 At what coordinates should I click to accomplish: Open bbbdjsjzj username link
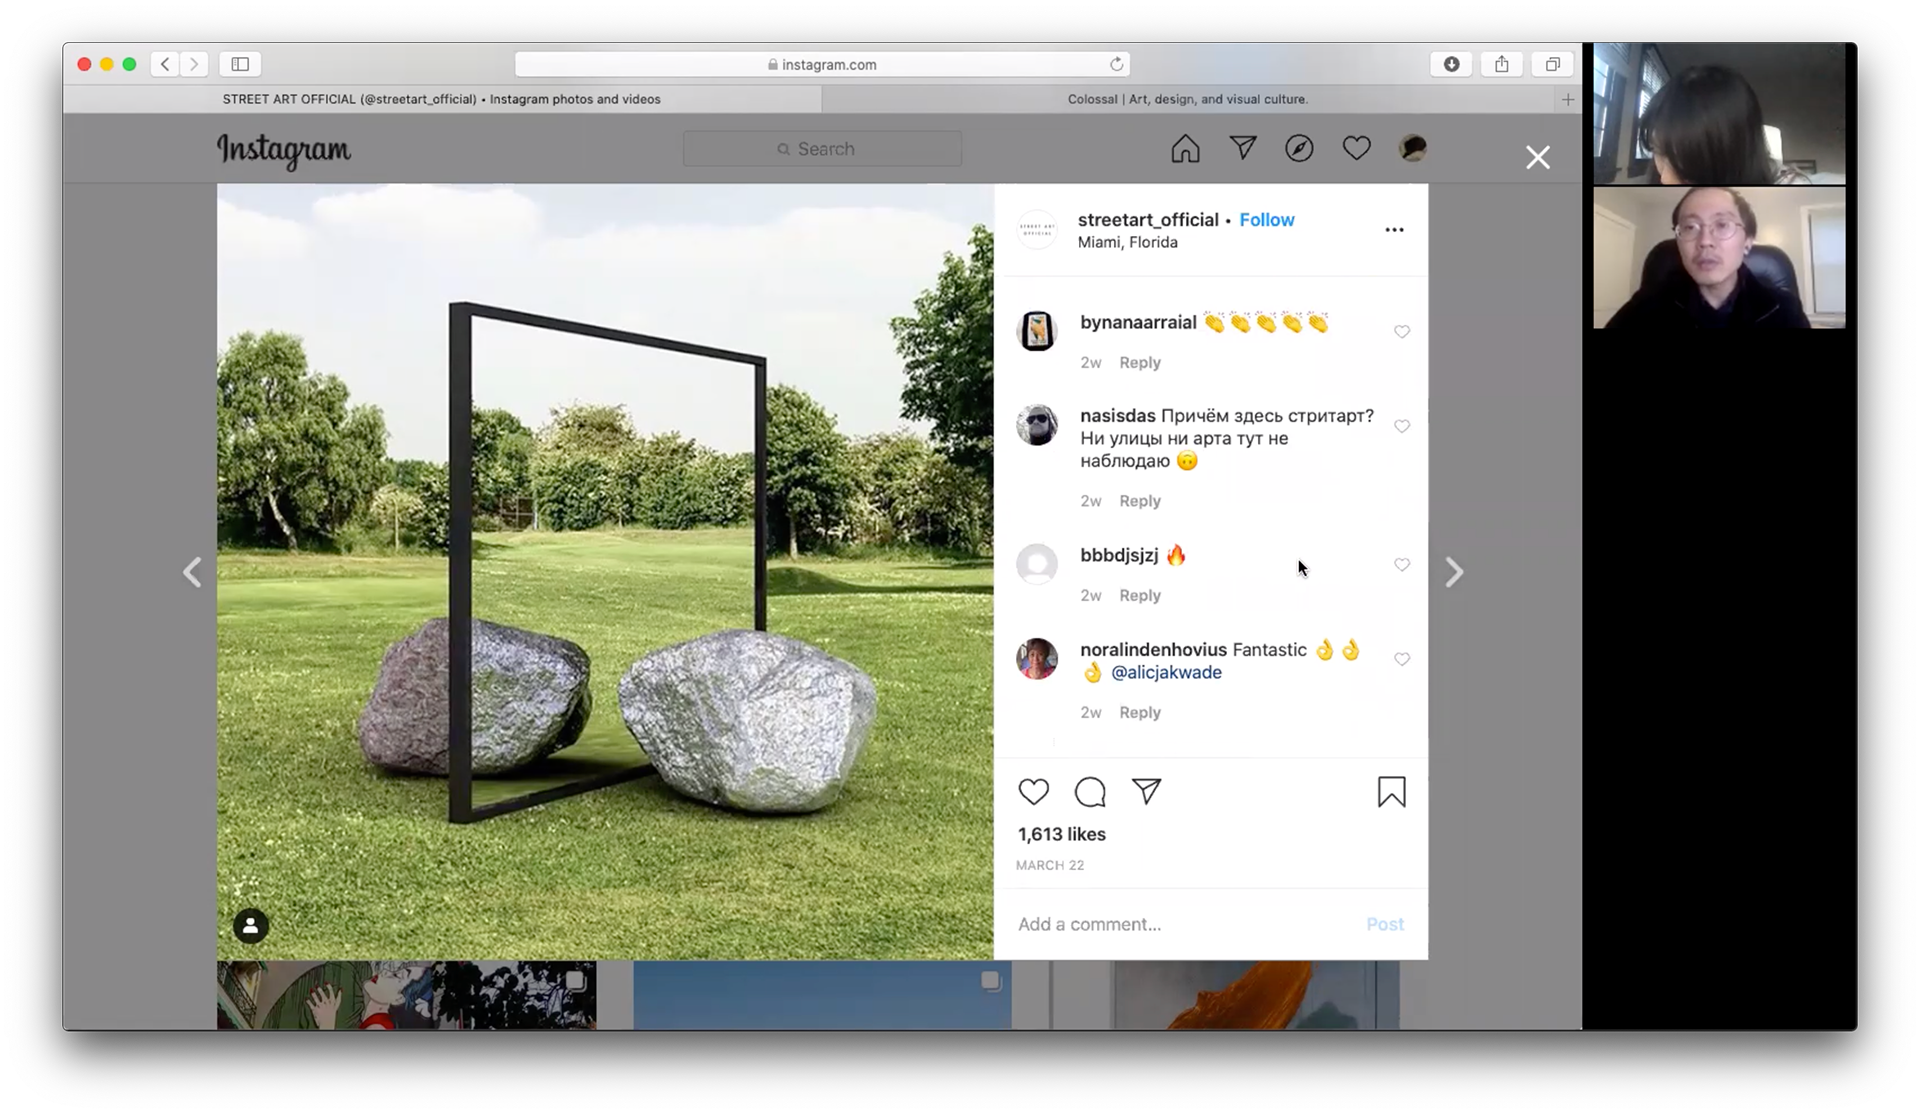point(1119,555)
